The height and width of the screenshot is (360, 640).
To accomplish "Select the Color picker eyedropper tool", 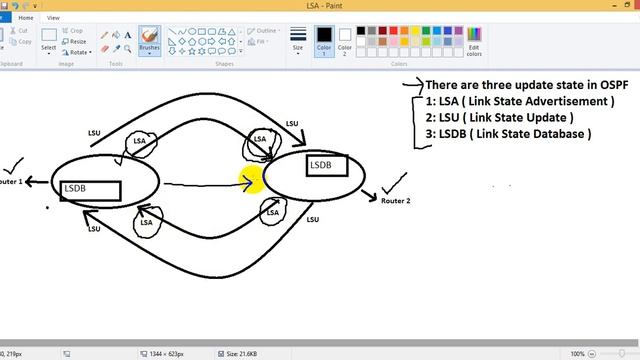I will coord(116,49).
